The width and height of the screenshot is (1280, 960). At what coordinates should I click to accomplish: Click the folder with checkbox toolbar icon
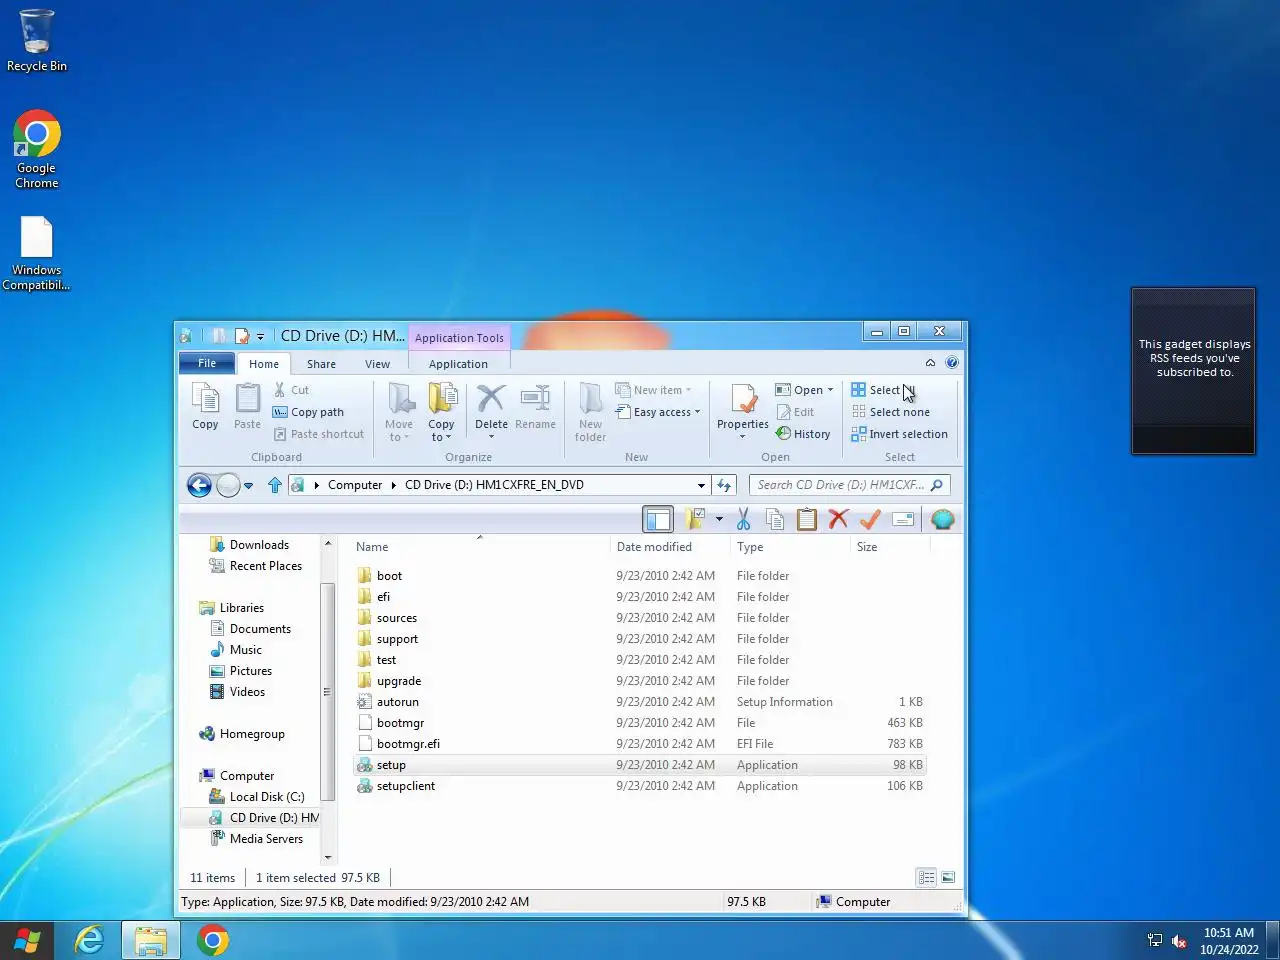695,519
